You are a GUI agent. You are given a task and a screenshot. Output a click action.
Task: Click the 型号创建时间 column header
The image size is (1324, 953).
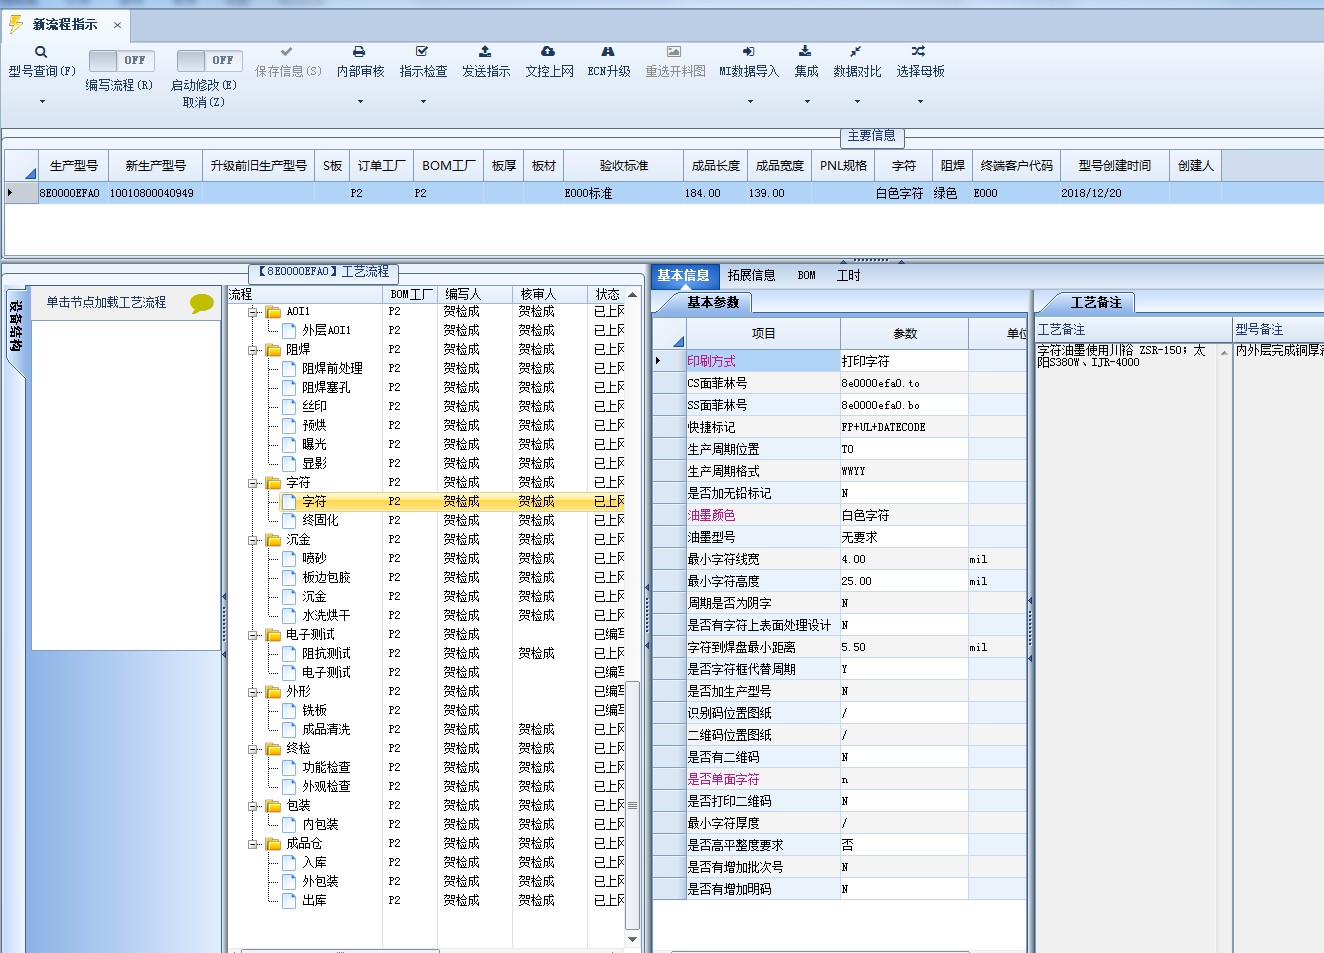[1114, 165]
